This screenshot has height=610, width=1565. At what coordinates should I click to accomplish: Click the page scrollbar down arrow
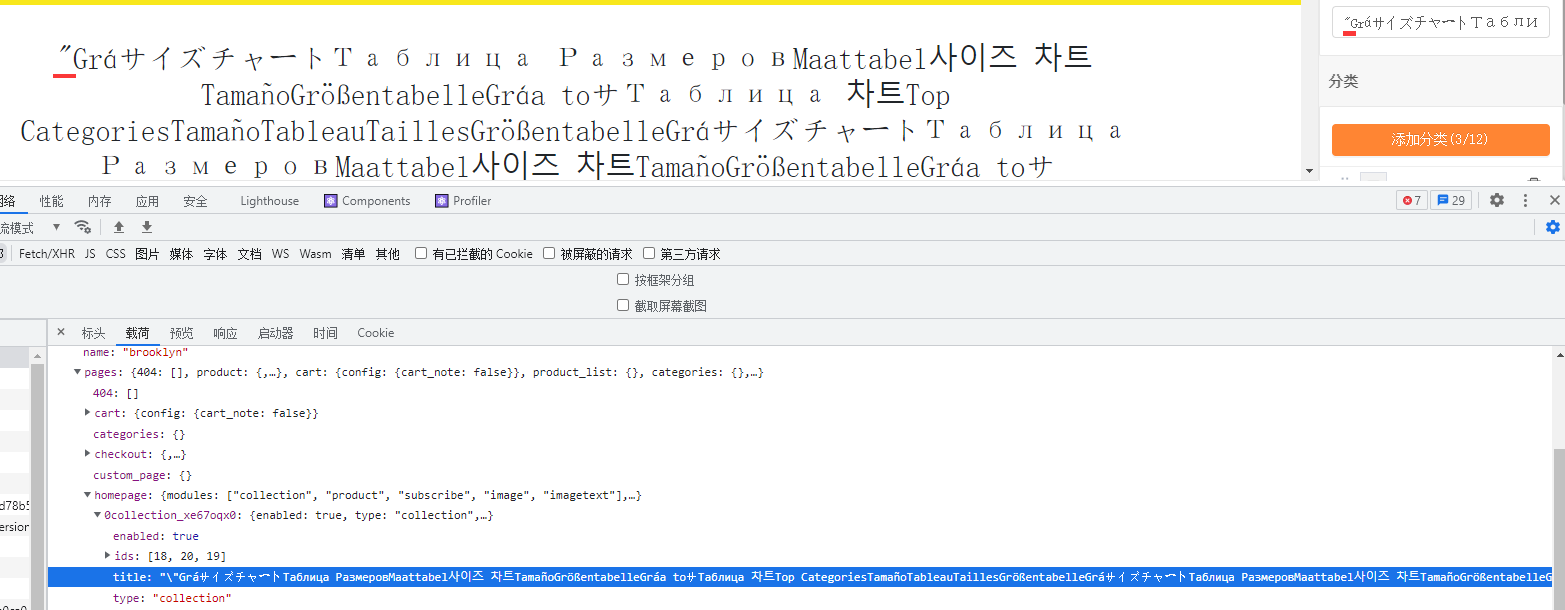tap(1310, 172)
